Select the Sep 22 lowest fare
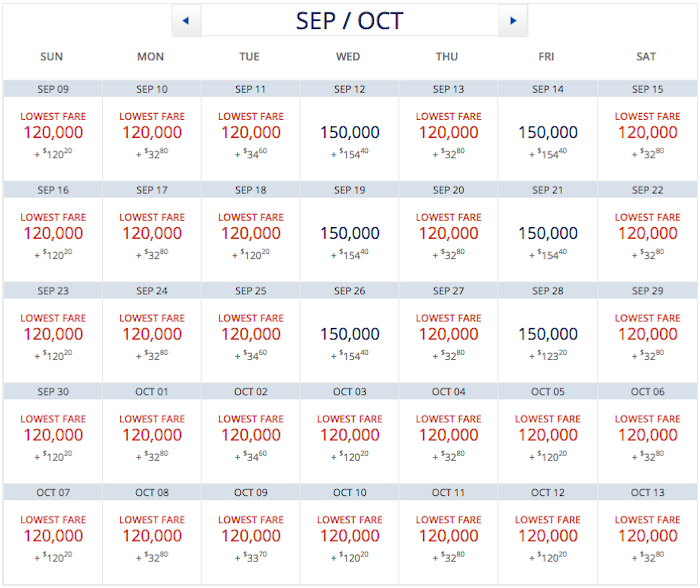The image size is (700, 588). [647, 234]
